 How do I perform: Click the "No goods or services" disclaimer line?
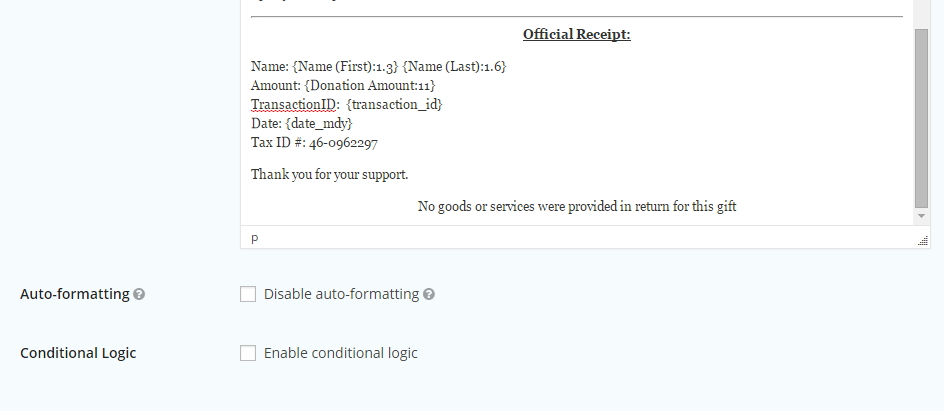coord(577,206)
